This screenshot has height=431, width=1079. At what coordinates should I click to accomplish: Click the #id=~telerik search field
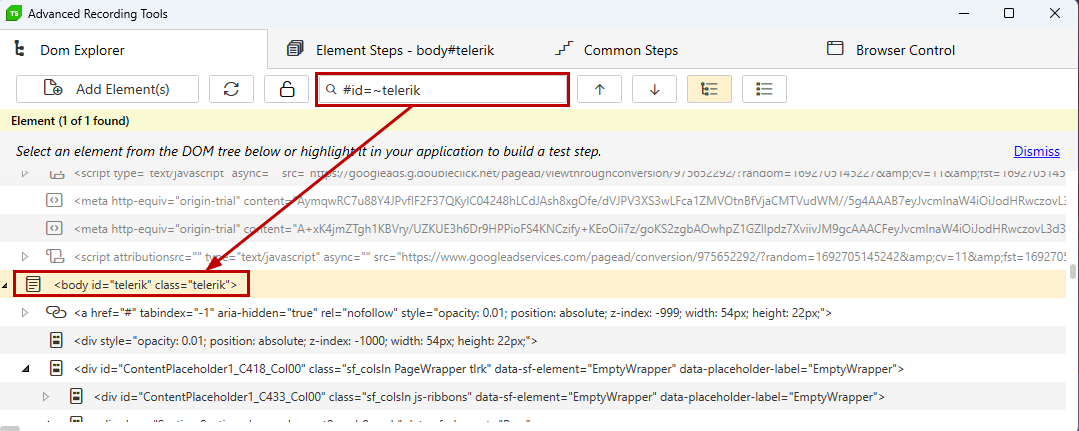click(x=442, y=90)
